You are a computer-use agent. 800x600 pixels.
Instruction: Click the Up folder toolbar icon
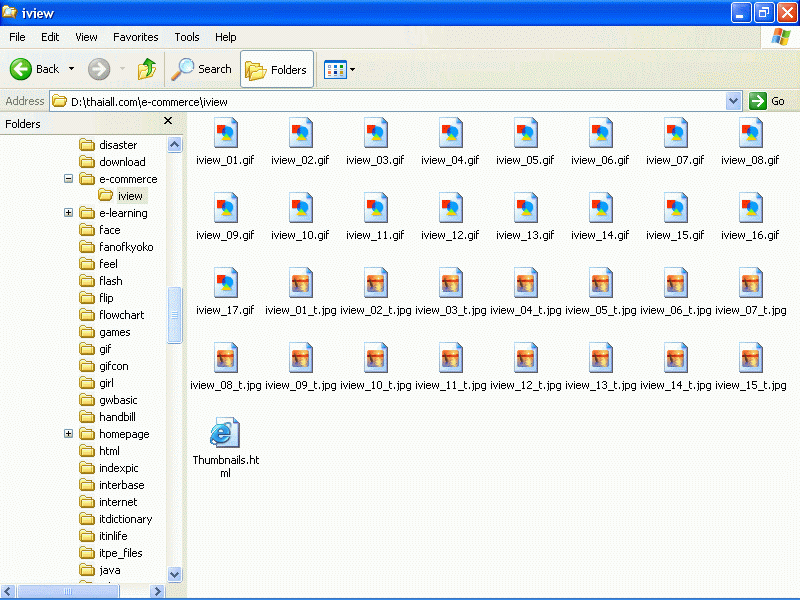point(147,69)
